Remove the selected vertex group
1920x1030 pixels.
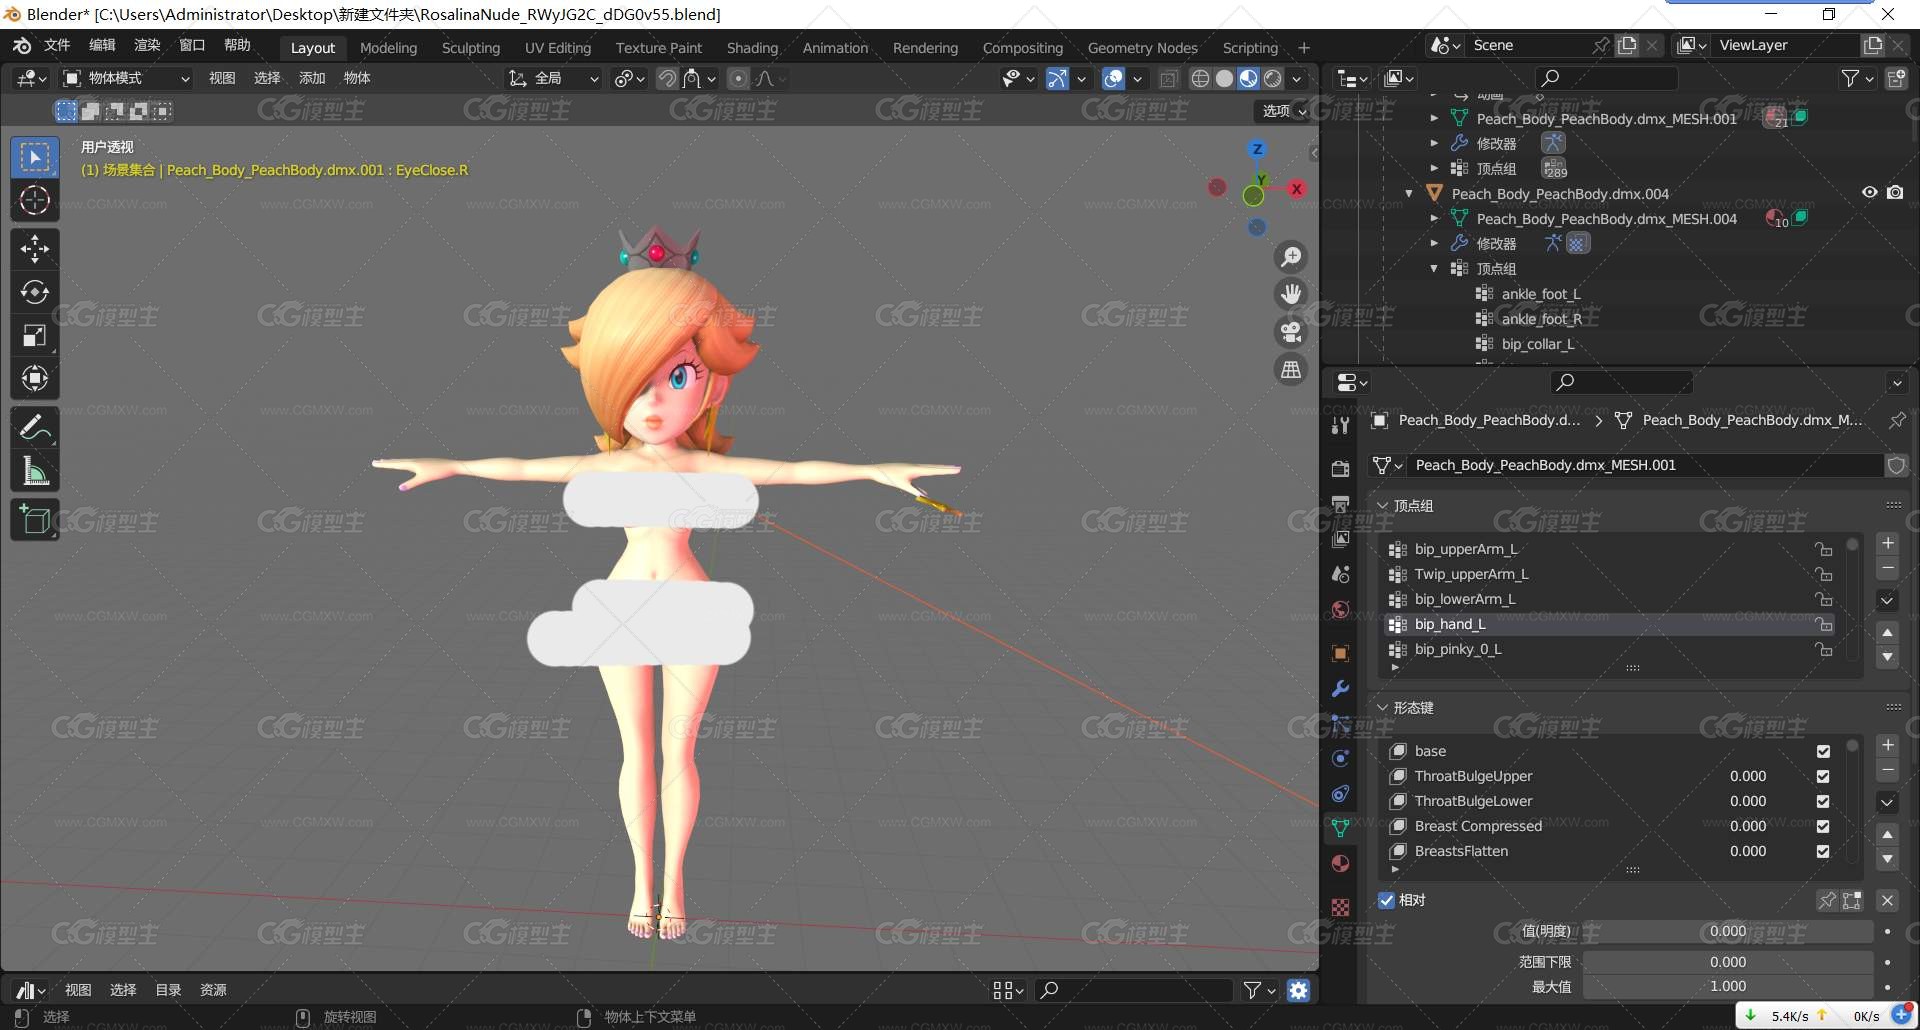tap(1887, 569)
